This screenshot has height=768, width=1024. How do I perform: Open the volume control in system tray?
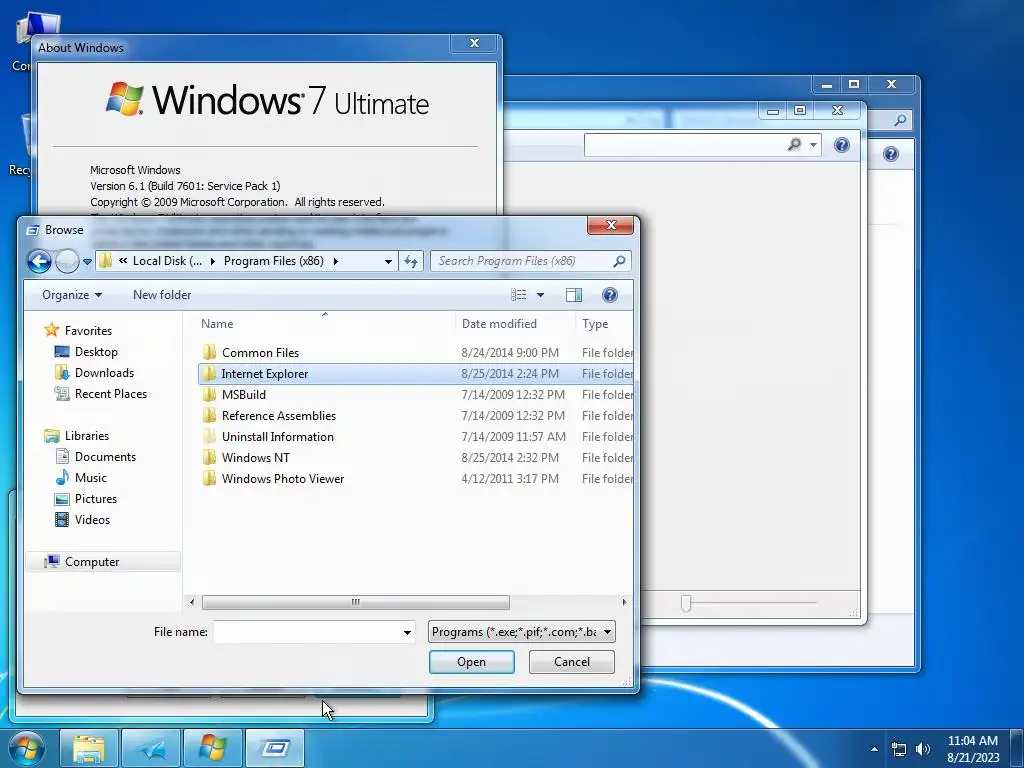923,749
